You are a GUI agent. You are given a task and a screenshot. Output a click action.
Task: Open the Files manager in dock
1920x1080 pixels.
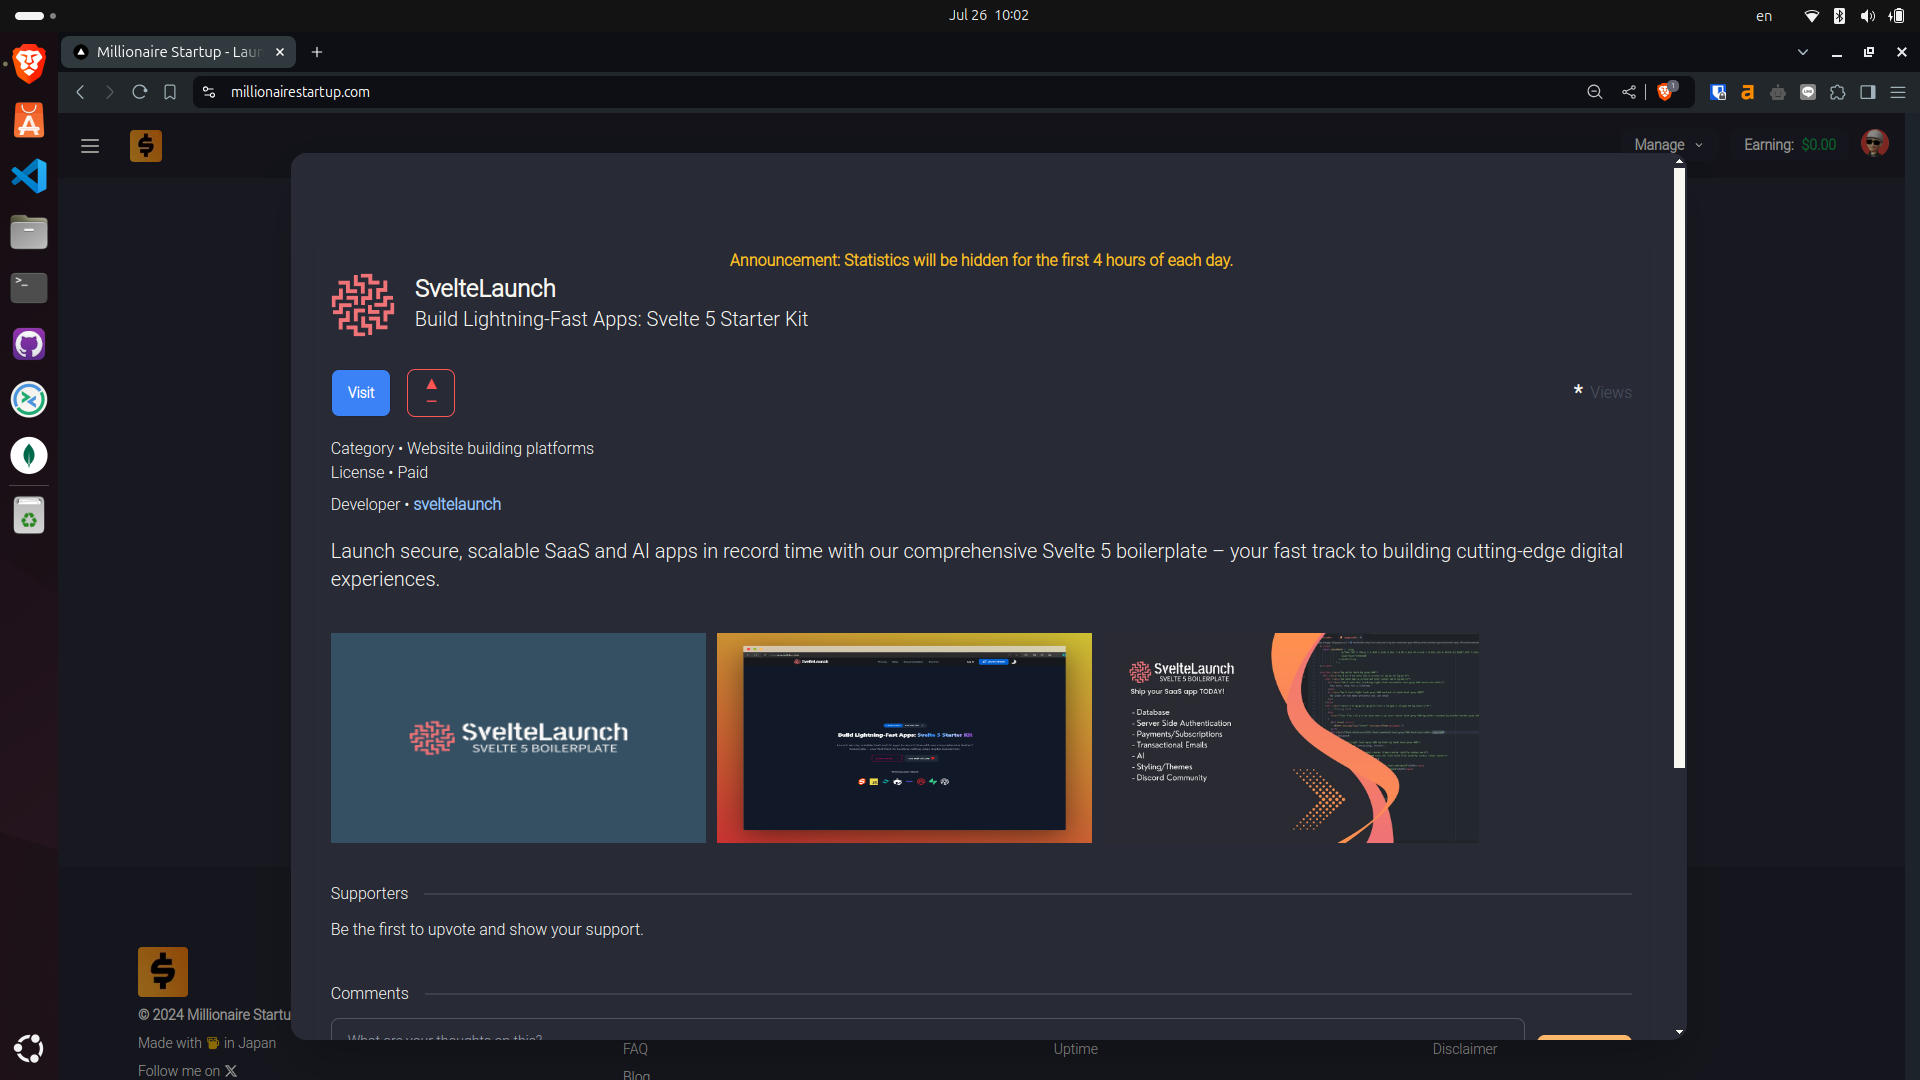pyautogui.click(x=29, y=232)
